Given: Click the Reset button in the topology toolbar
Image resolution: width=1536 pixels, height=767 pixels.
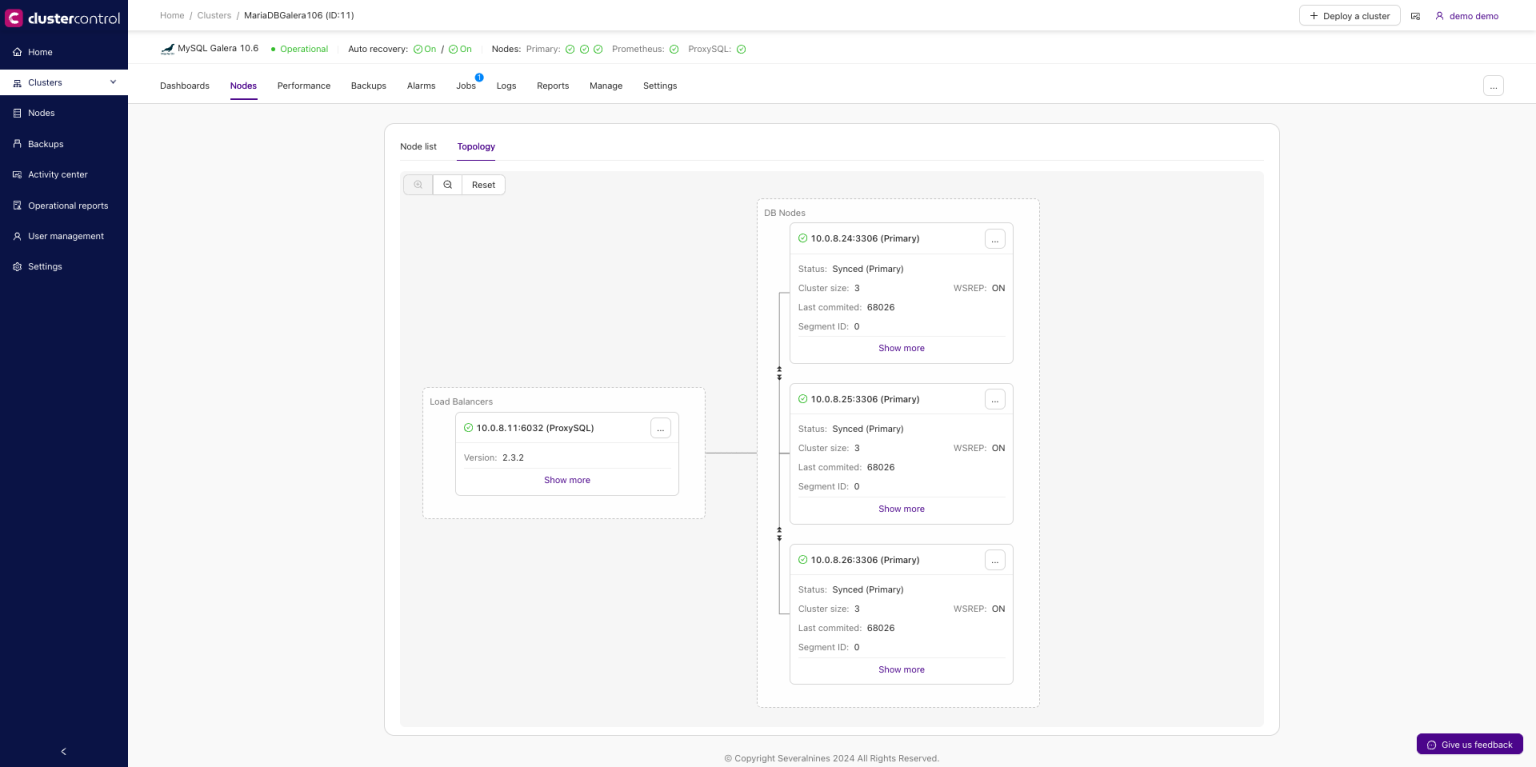Looking at the screenshot, I should click(483, 184).
